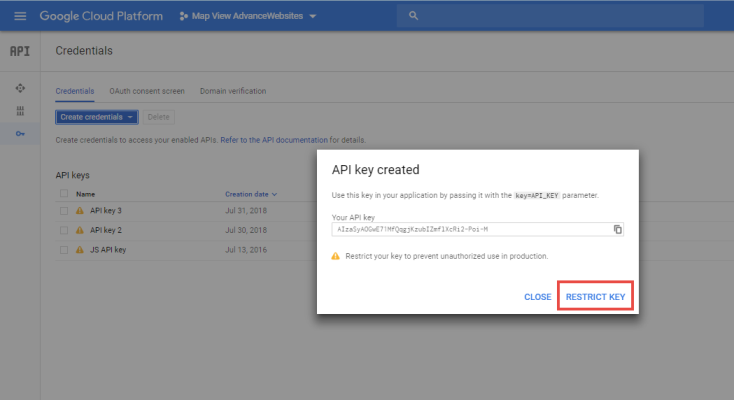Switch to Domain verification tab

coord(233,91)
